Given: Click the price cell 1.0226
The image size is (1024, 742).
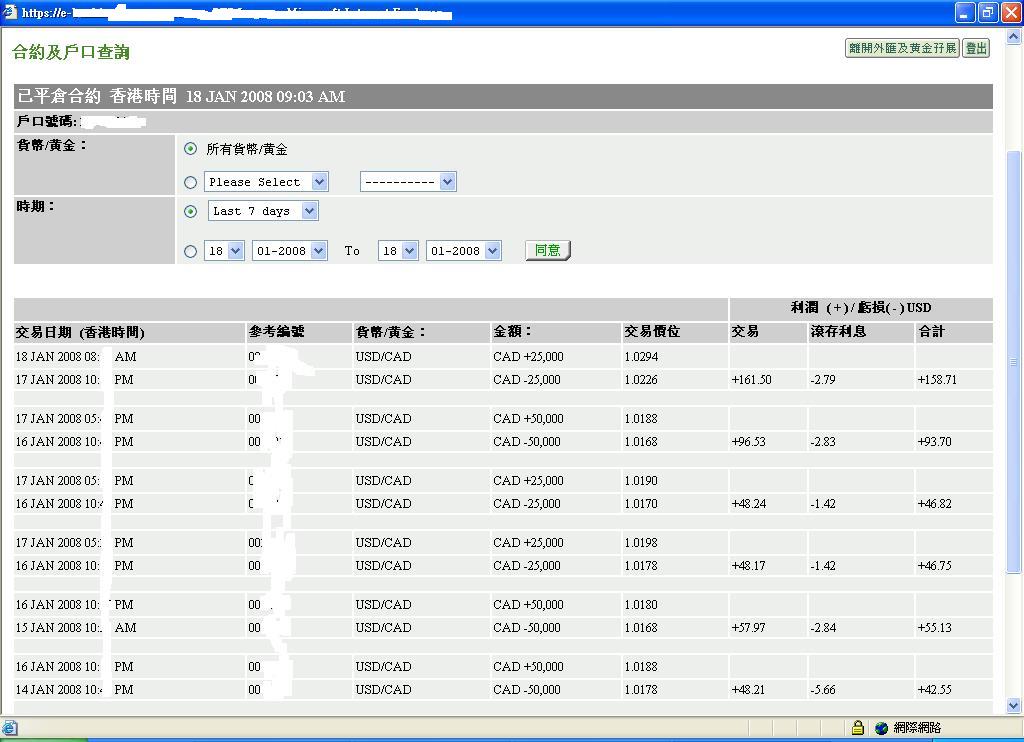Looking at the screenshot, I should (641, 379).
